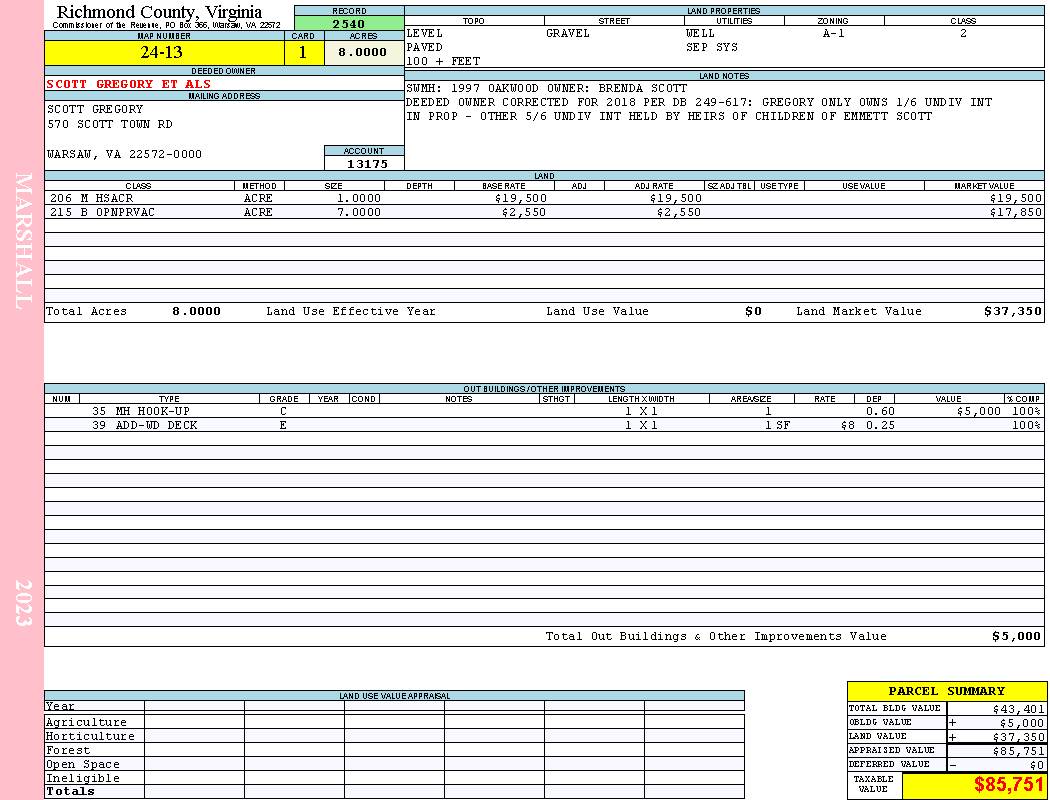Click market value $17,850

pos(1016,212)
